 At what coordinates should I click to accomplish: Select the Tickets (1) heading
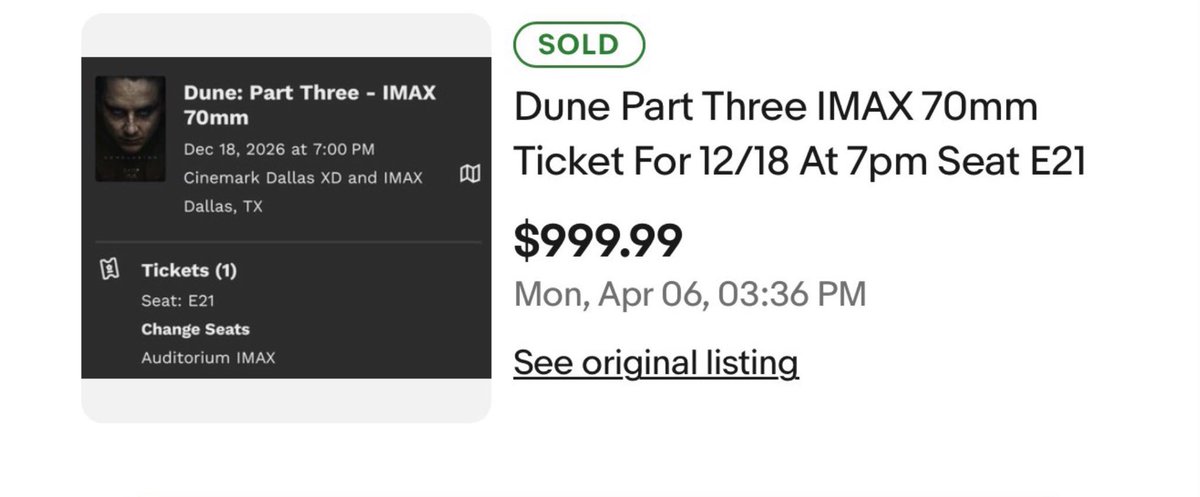tap(189, 270)
